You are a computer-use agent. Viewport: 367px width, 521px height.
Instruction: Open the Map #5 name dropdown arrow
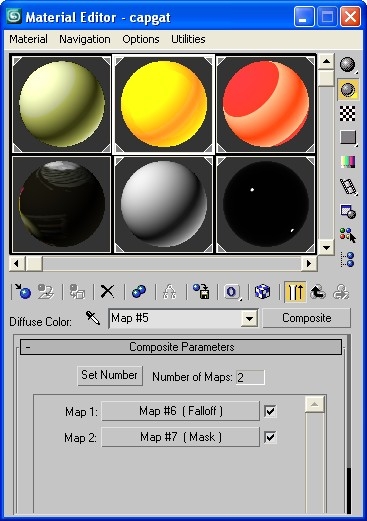[250, 318]
